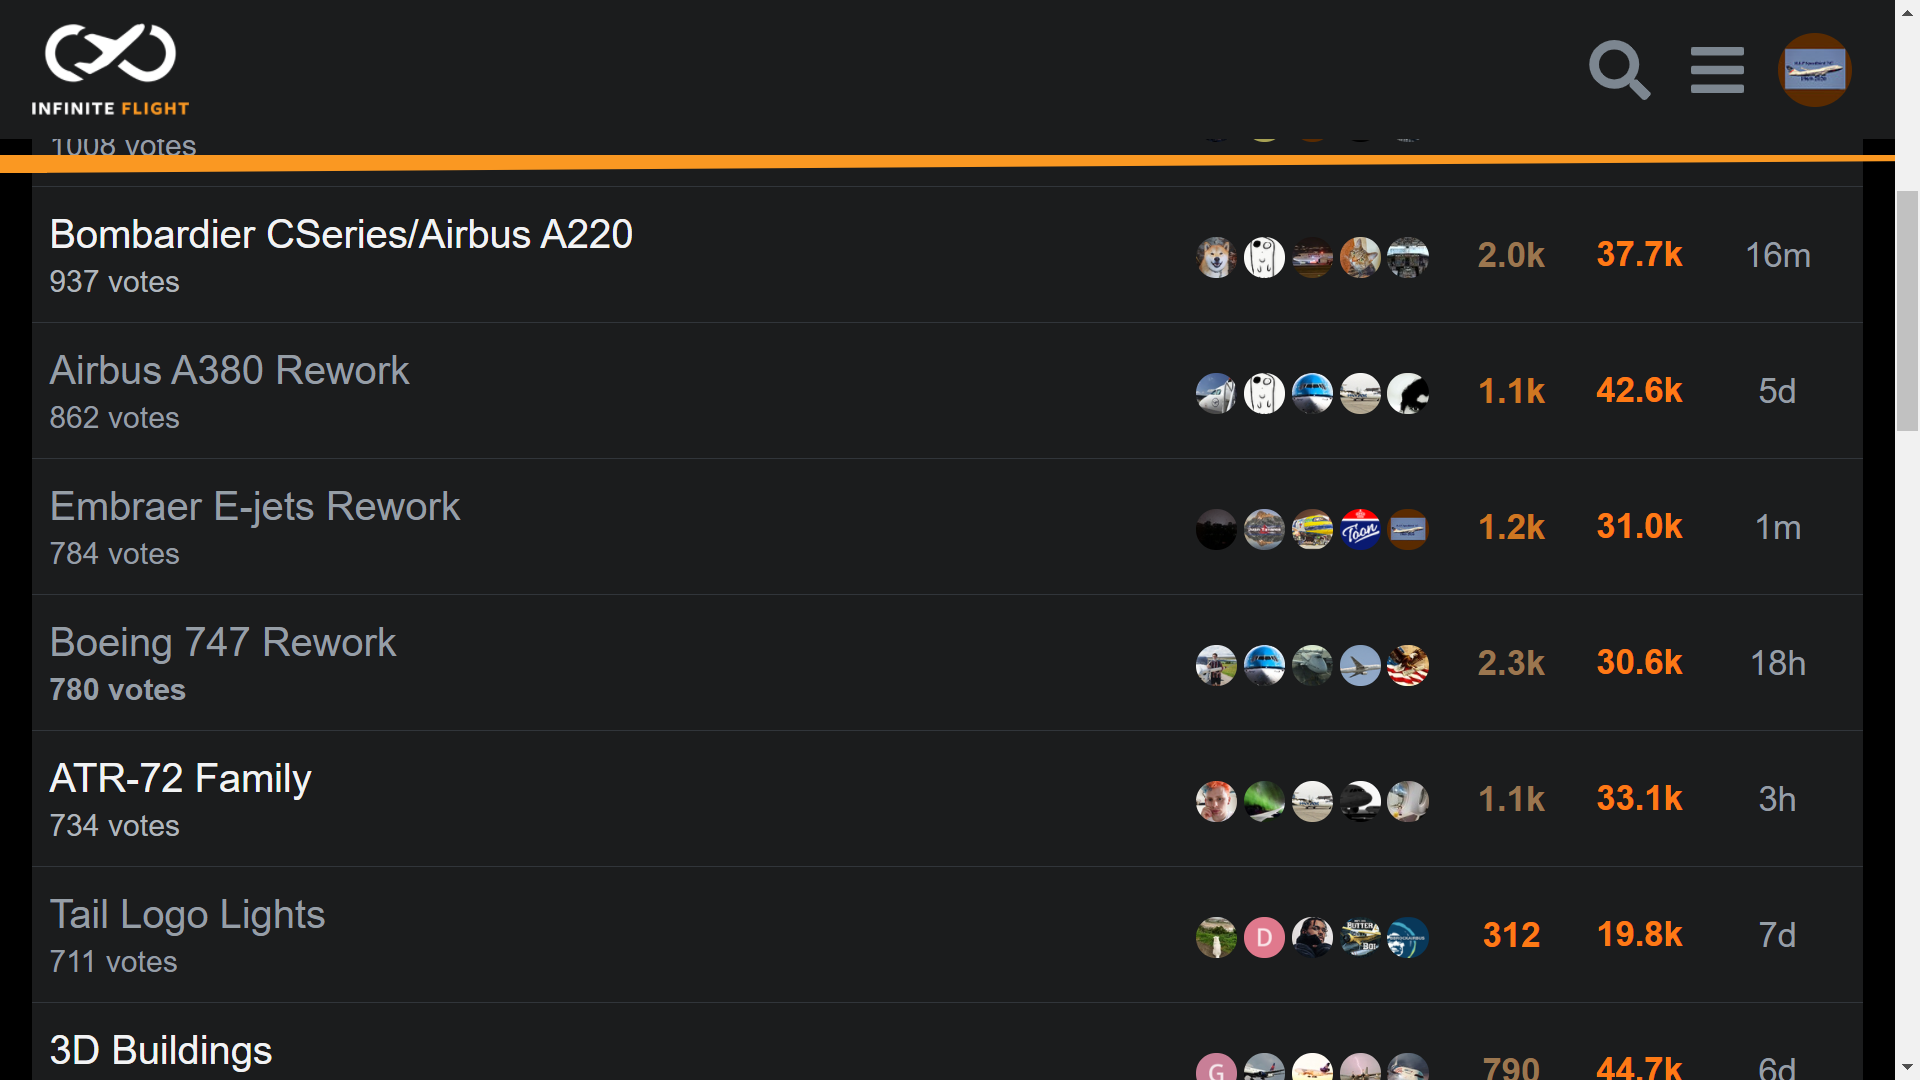Image resolution: width=1920 pixels, height=1080 pixels.
Task: Click the Infinite Flight logo
Action: (110, 68)
